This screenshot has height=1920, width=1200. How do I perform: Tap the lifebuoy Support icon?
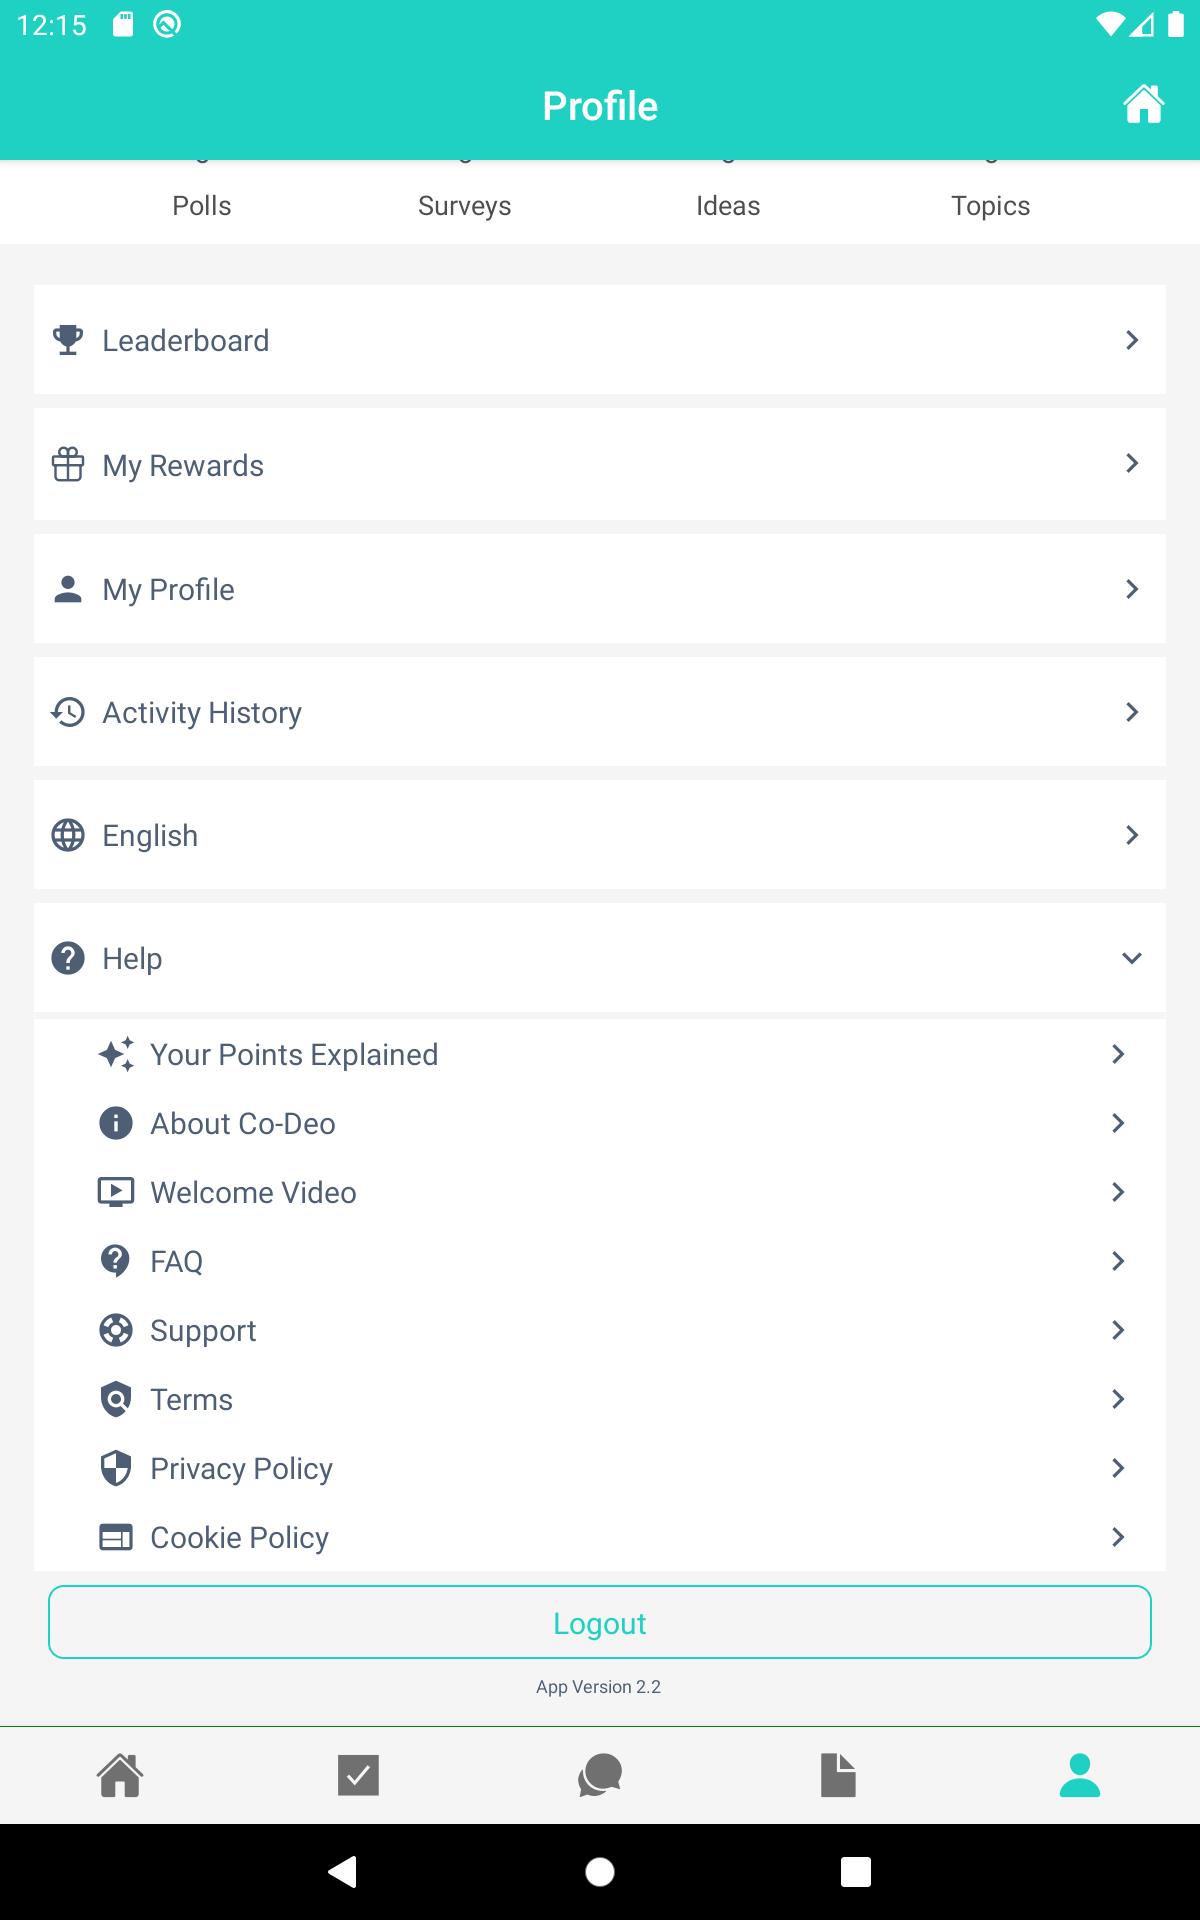116,1330
